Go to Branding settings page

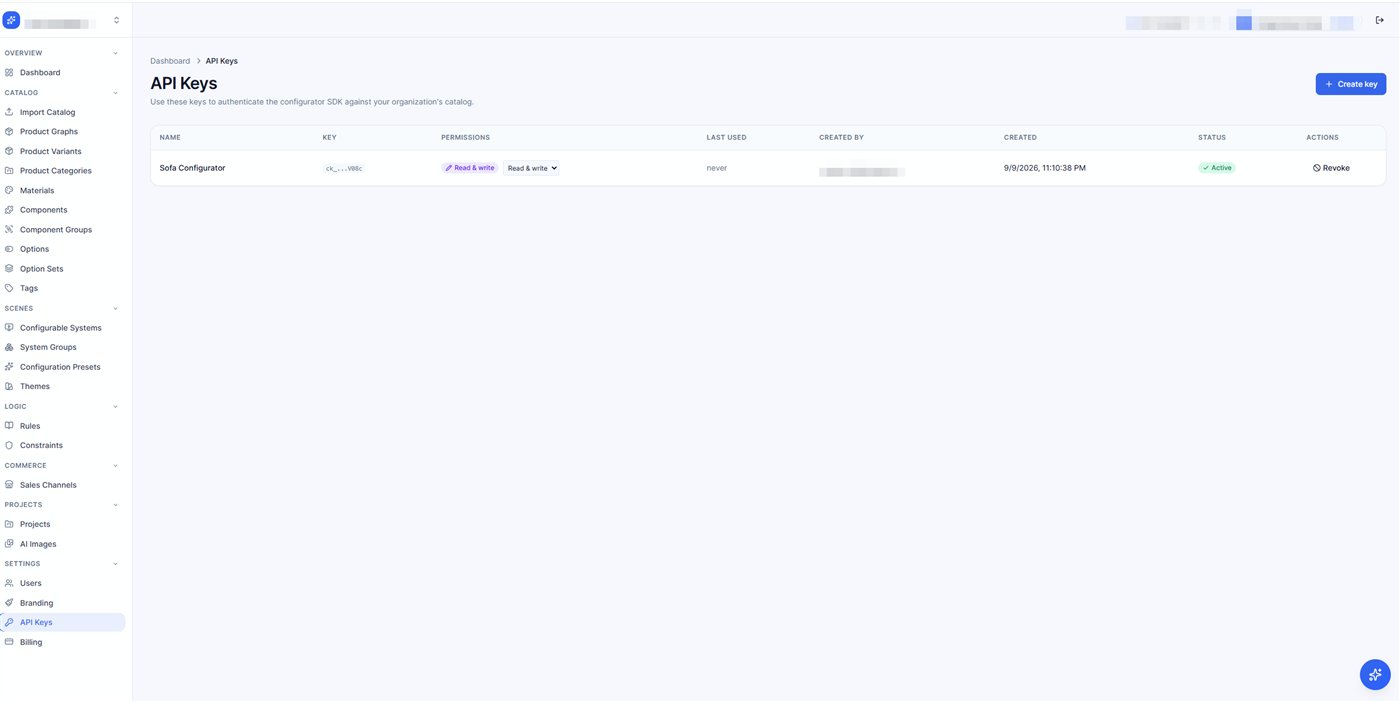[63, 603]
